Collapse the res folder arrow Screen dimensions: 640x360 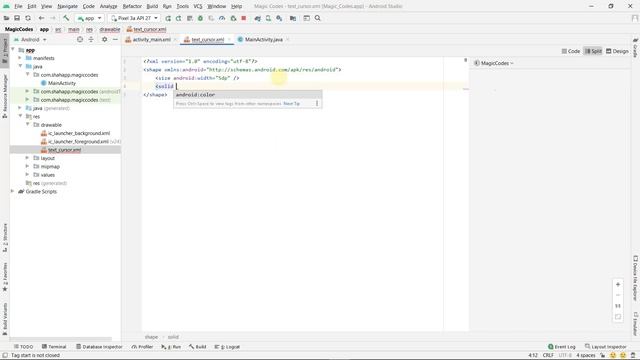(x=20, y=116)
